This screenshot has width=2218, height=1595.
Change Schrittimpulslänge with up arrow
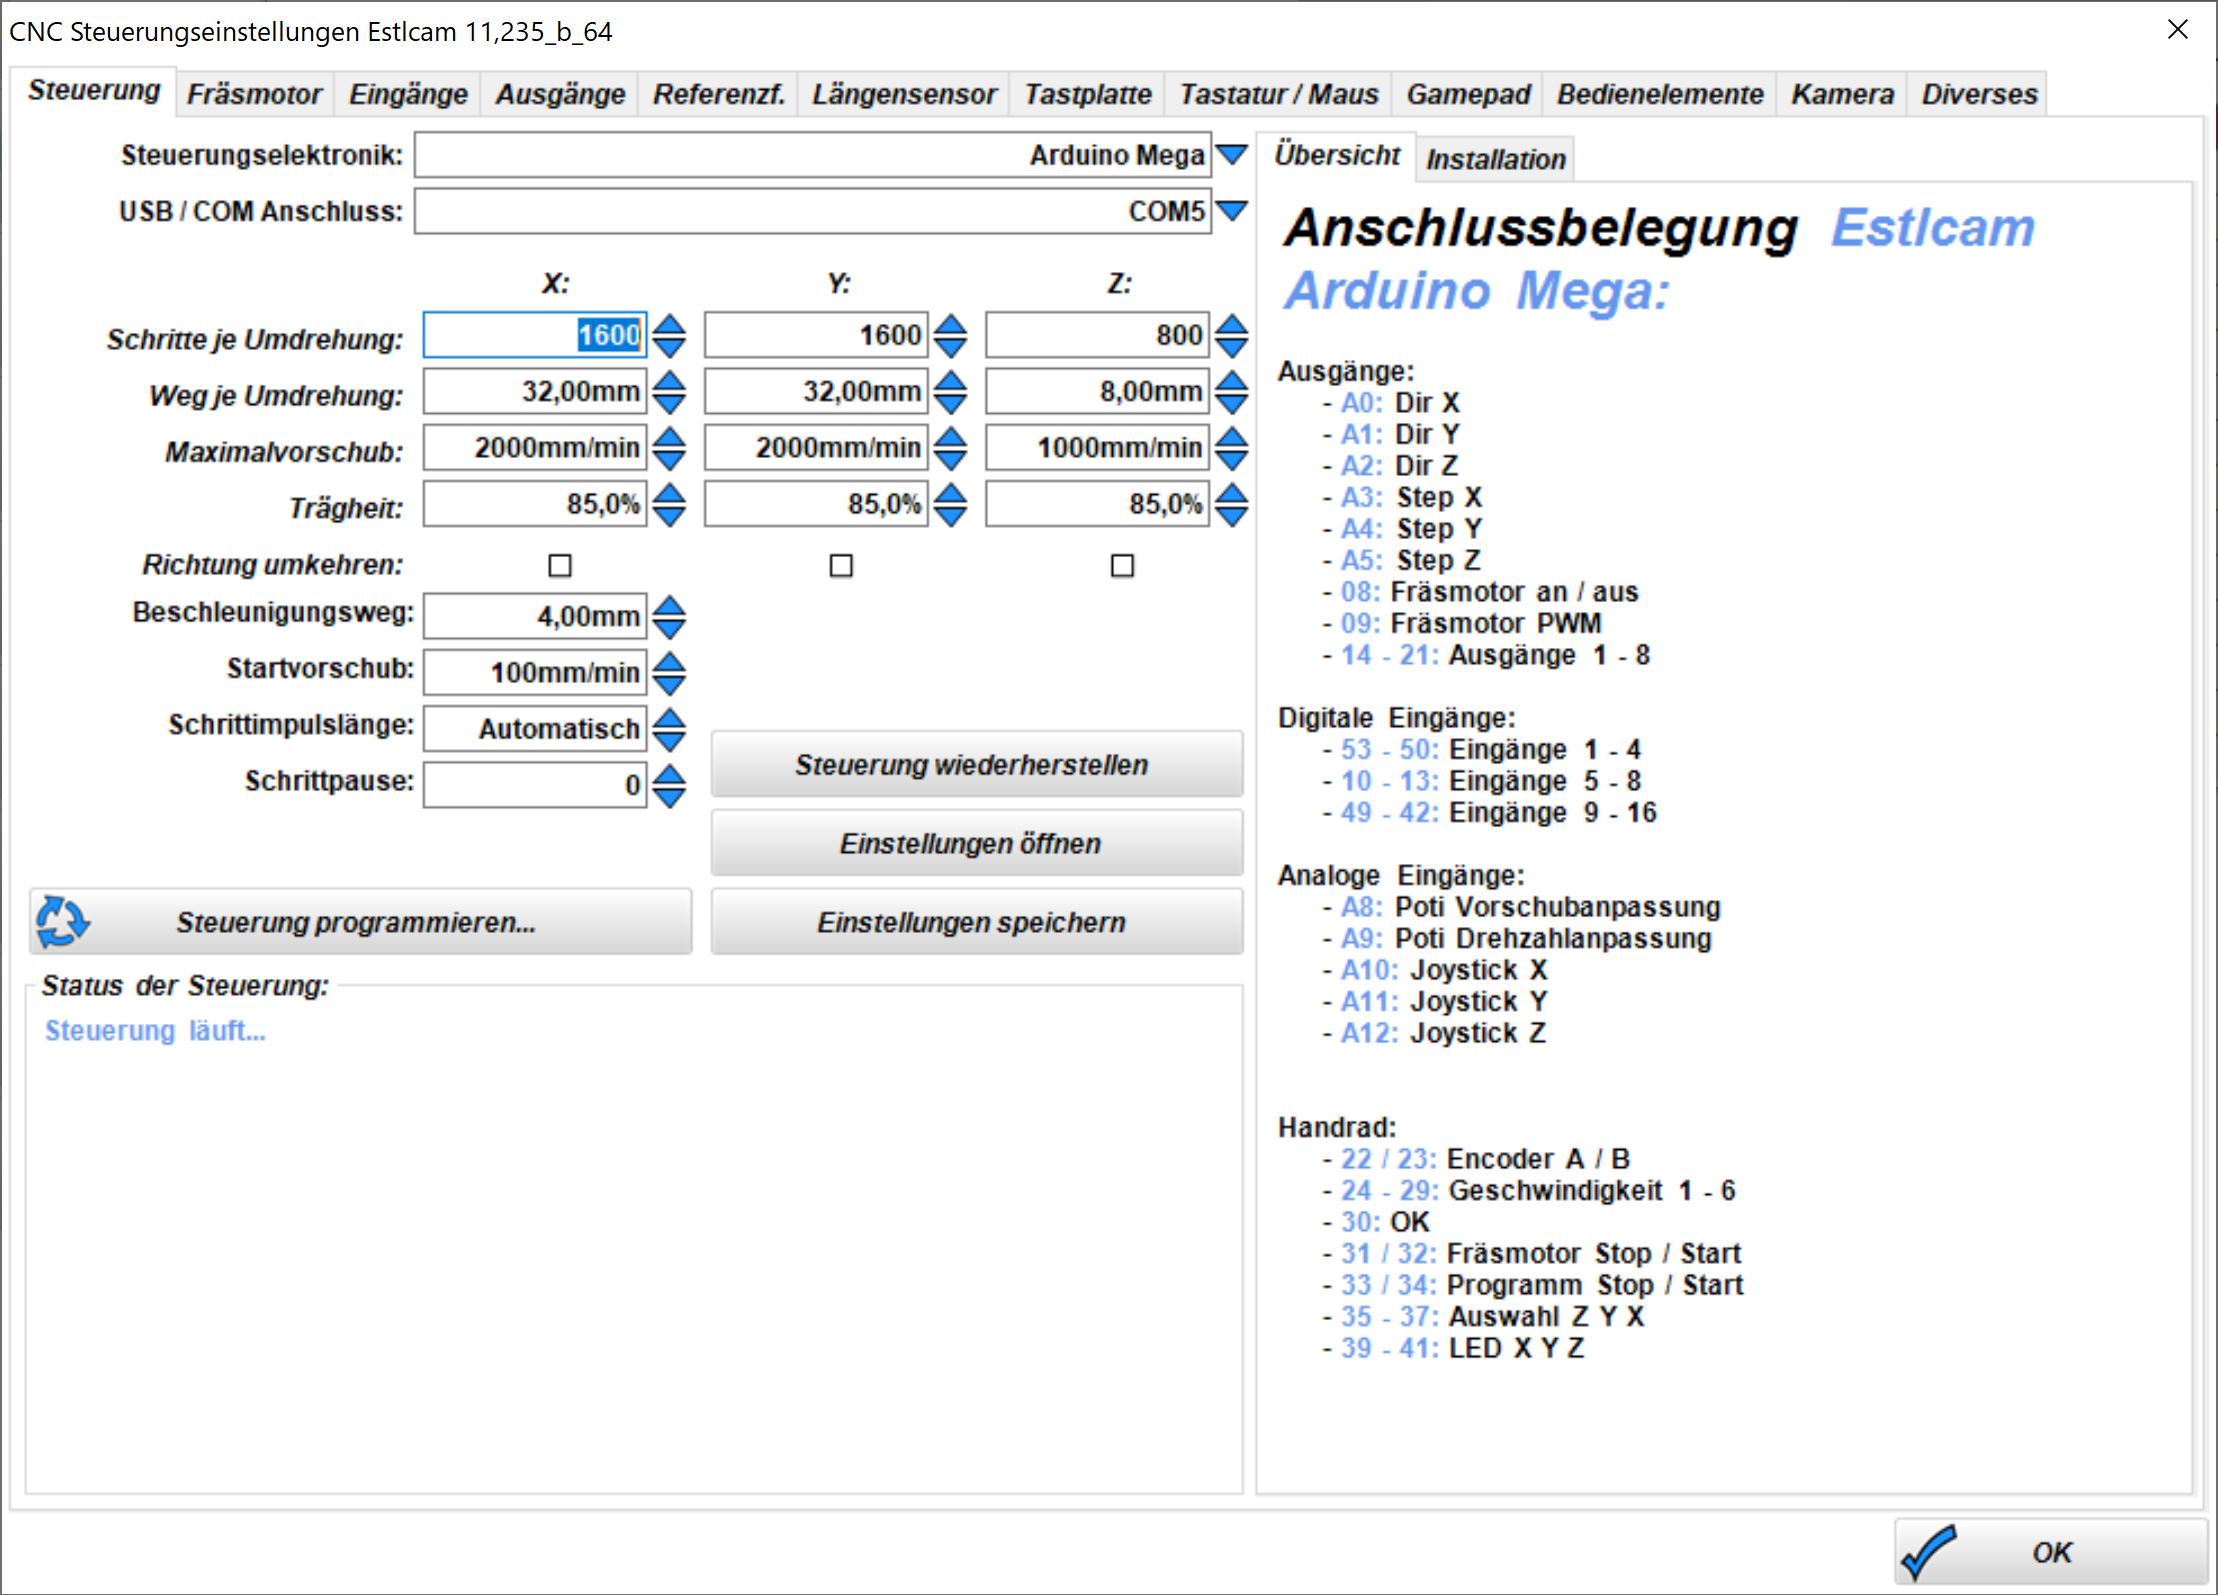coord(669,718)
